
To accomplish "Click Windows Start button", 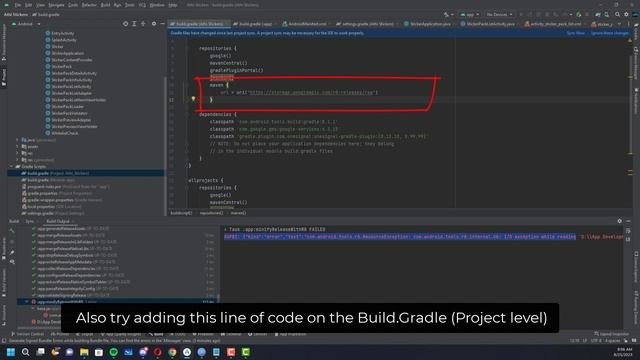I will pyautogui.click(x=11, y=352).
